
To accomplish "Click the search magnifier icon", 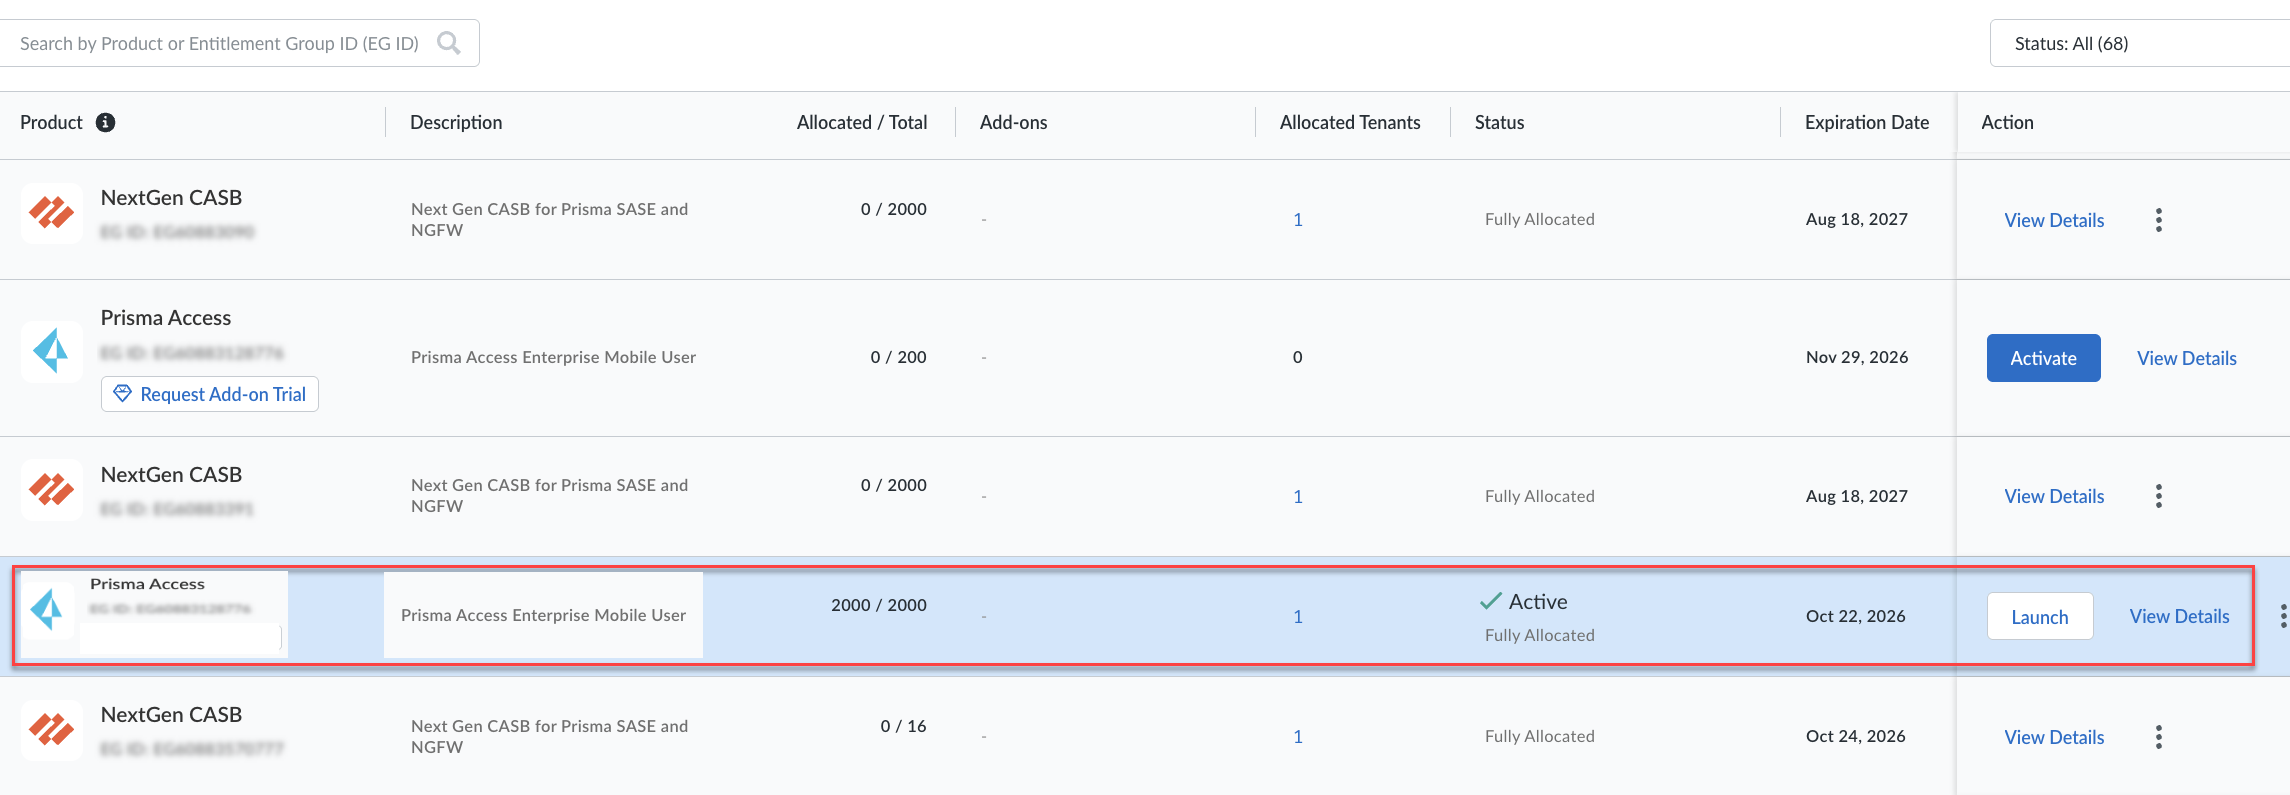I will [449, 43].
